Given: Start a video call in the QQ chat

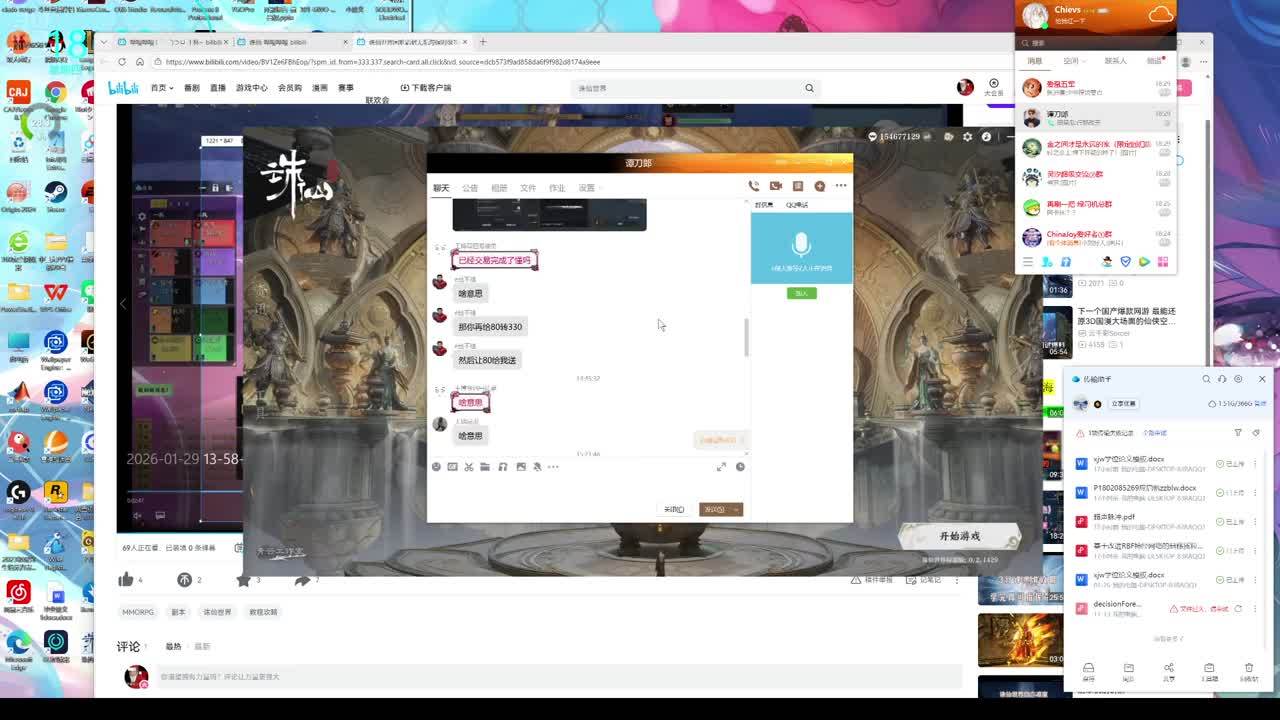Looking at the screenshot, I should pyautogui.click(x=775, y=186).
